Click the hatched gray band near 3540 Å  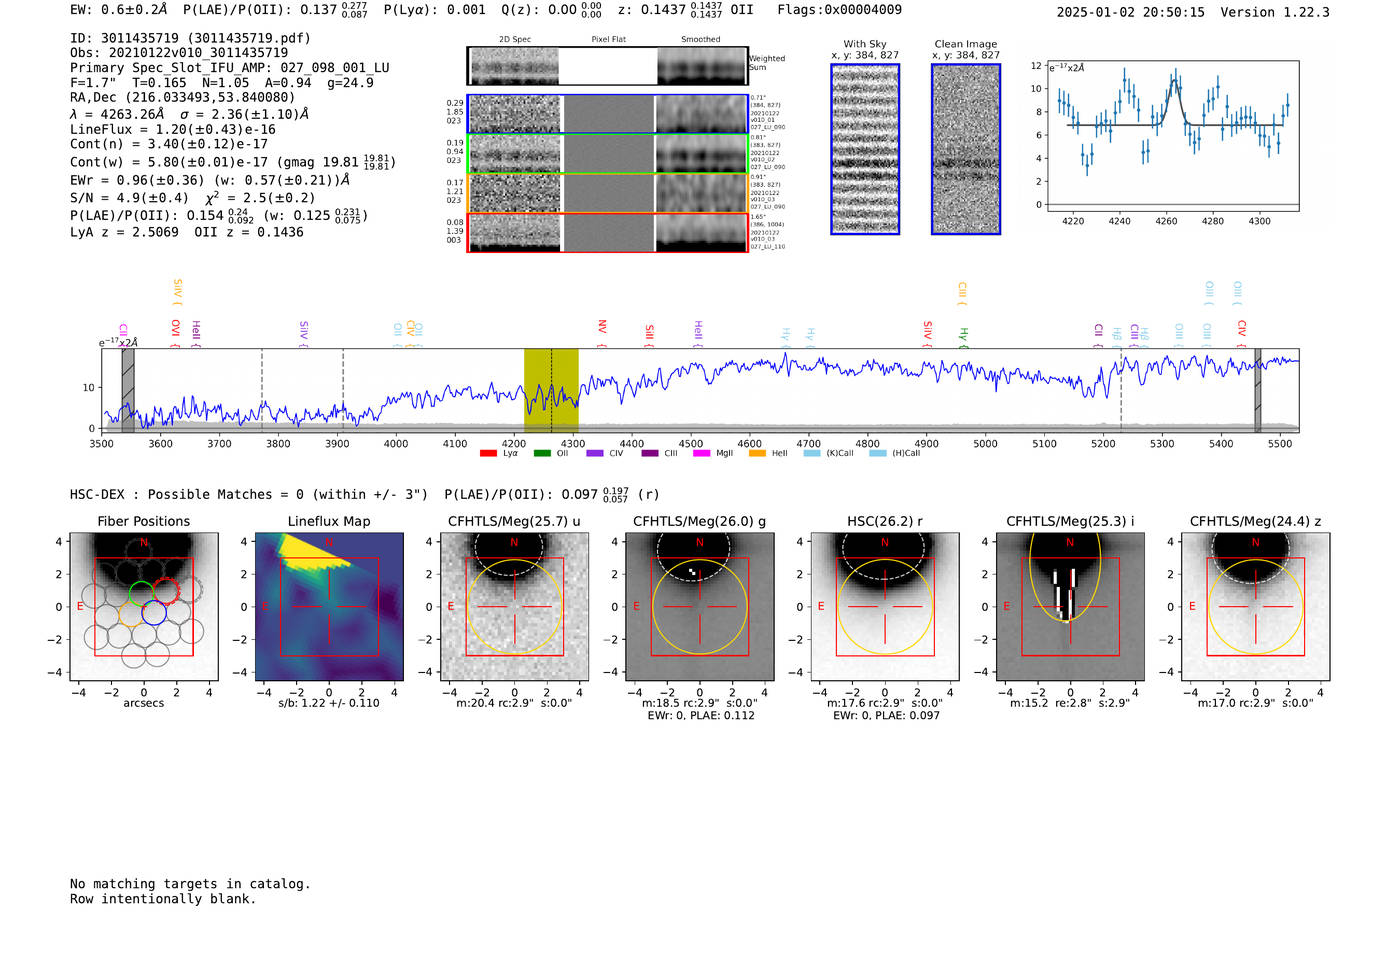pos(128,391)
